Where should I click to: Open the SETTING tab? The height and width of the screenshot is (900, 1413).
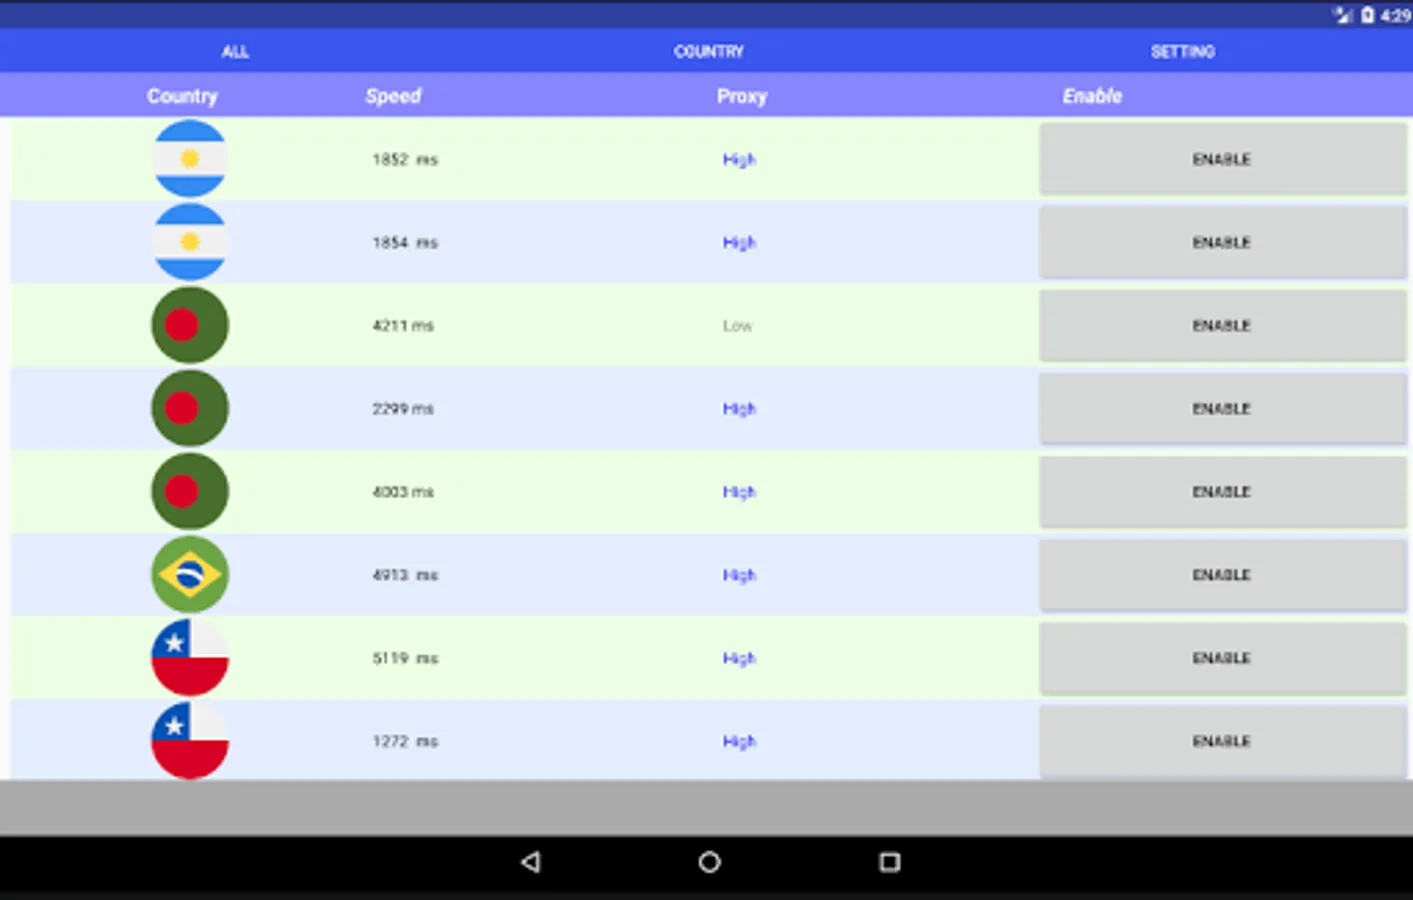click(1182, 51)
